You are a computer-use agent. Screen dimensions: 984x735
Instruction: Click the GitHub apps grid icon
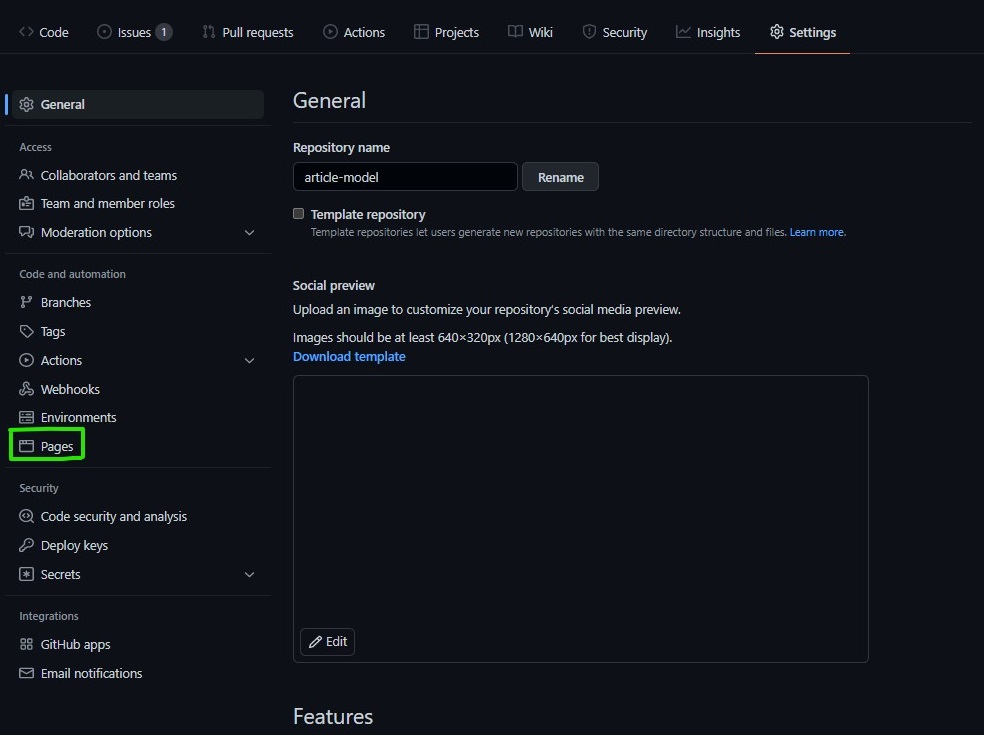(26, 645)
